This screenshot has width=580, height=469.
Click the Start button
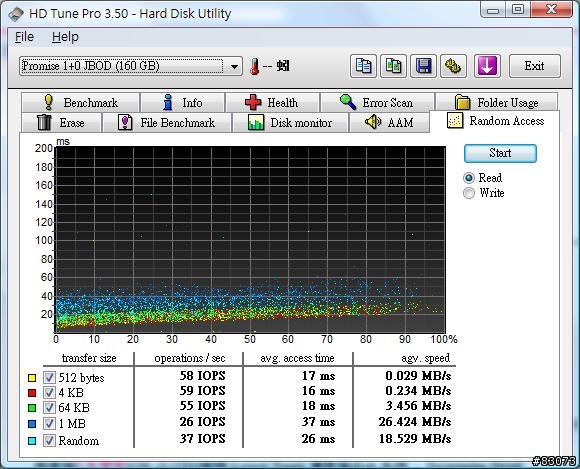500,153
